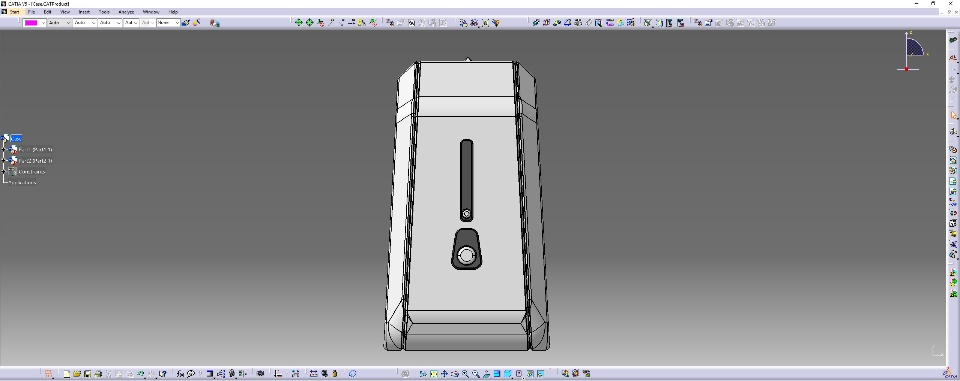Select the Coincidence Constraint icon
The width and height of the screenshot is (960, 381).
[x=536, y=23]
